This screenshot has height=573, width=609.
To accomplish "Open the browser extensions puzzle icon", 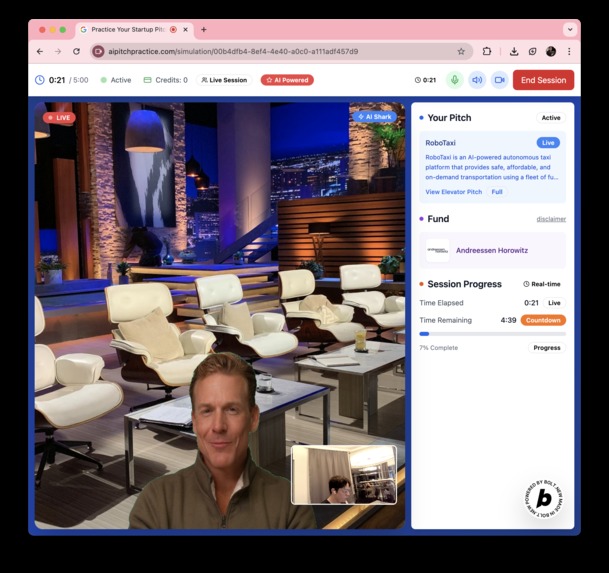I will [487, 51].
